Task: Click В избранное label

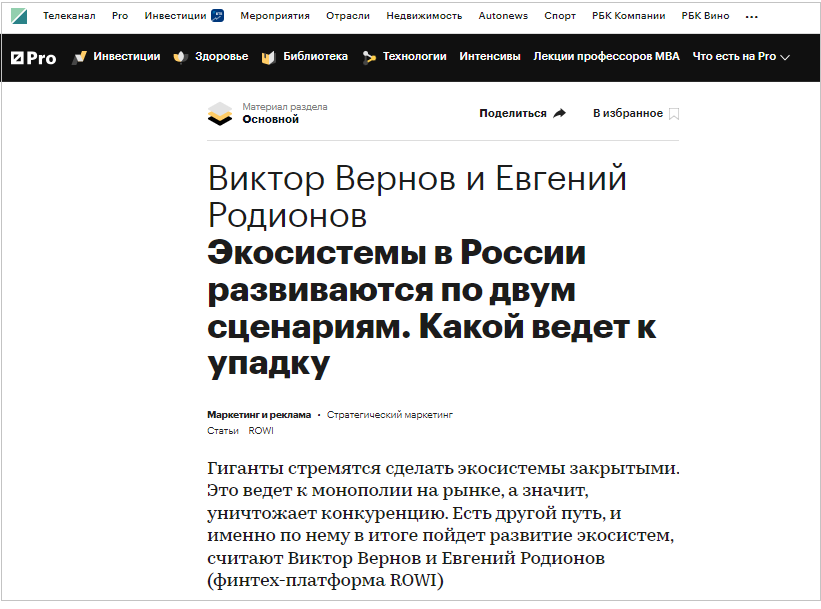Action: 628,113
